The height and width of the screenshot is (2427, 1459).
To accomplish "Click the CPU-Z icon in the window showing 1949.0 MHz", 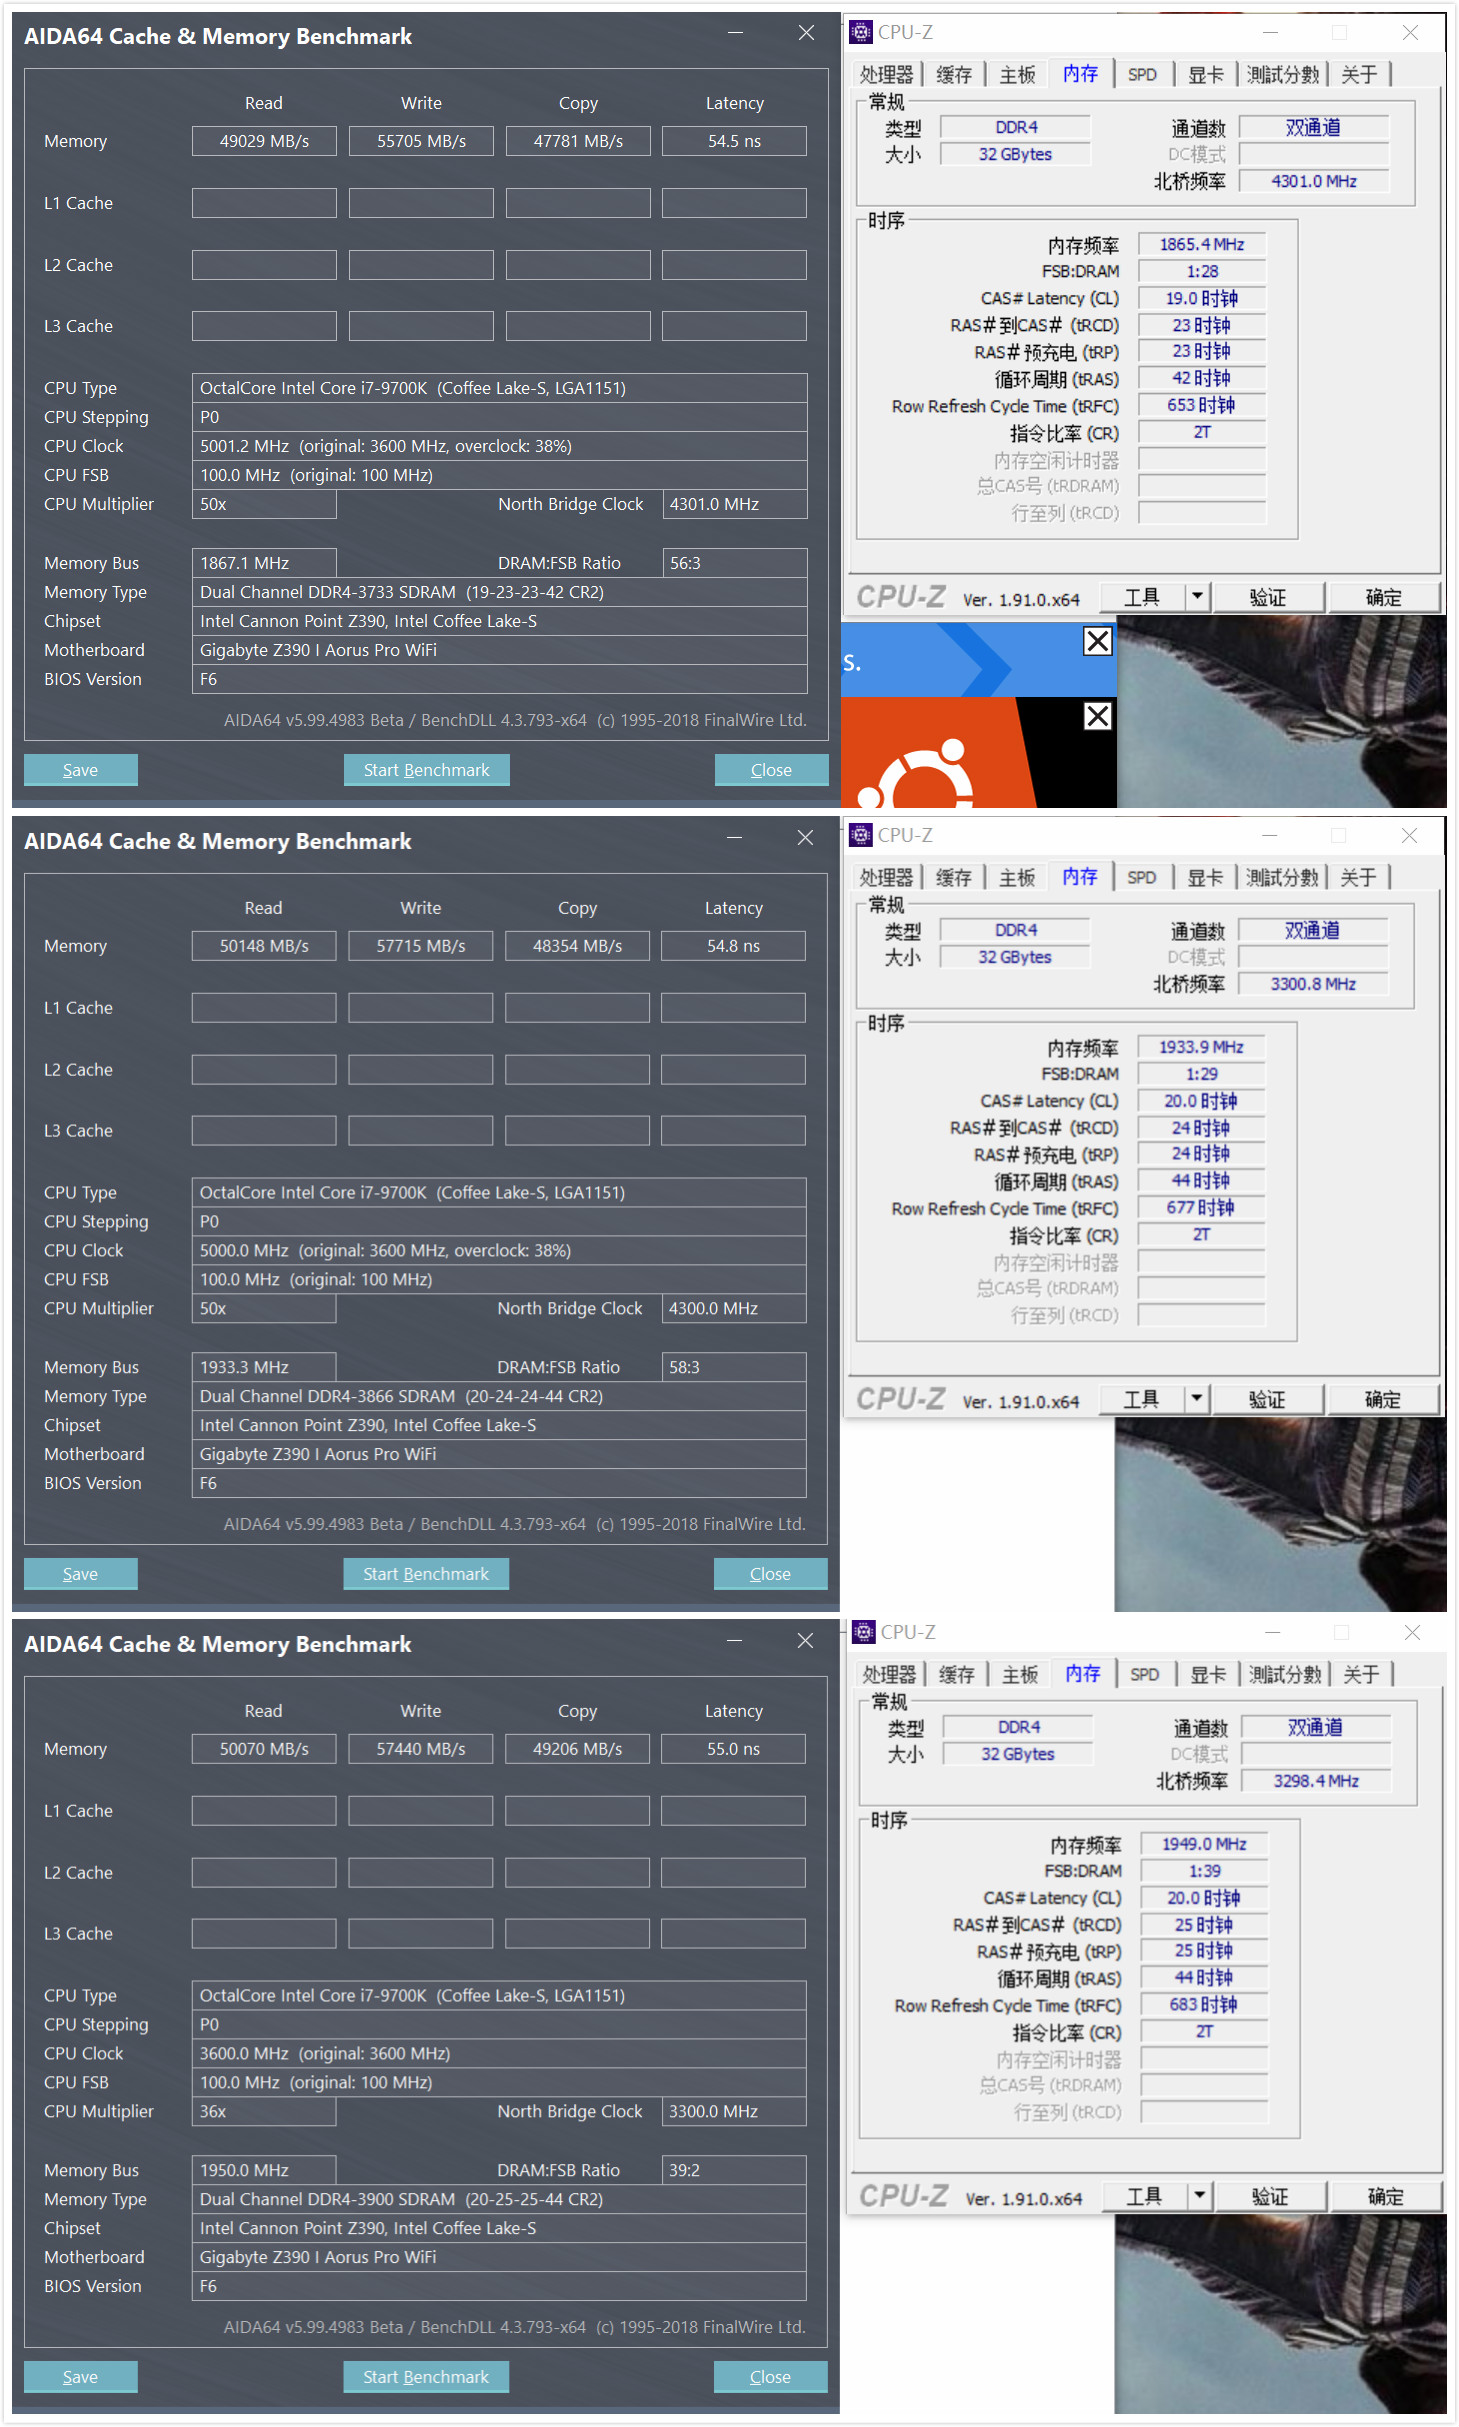I will click(x=863, y=1632).
